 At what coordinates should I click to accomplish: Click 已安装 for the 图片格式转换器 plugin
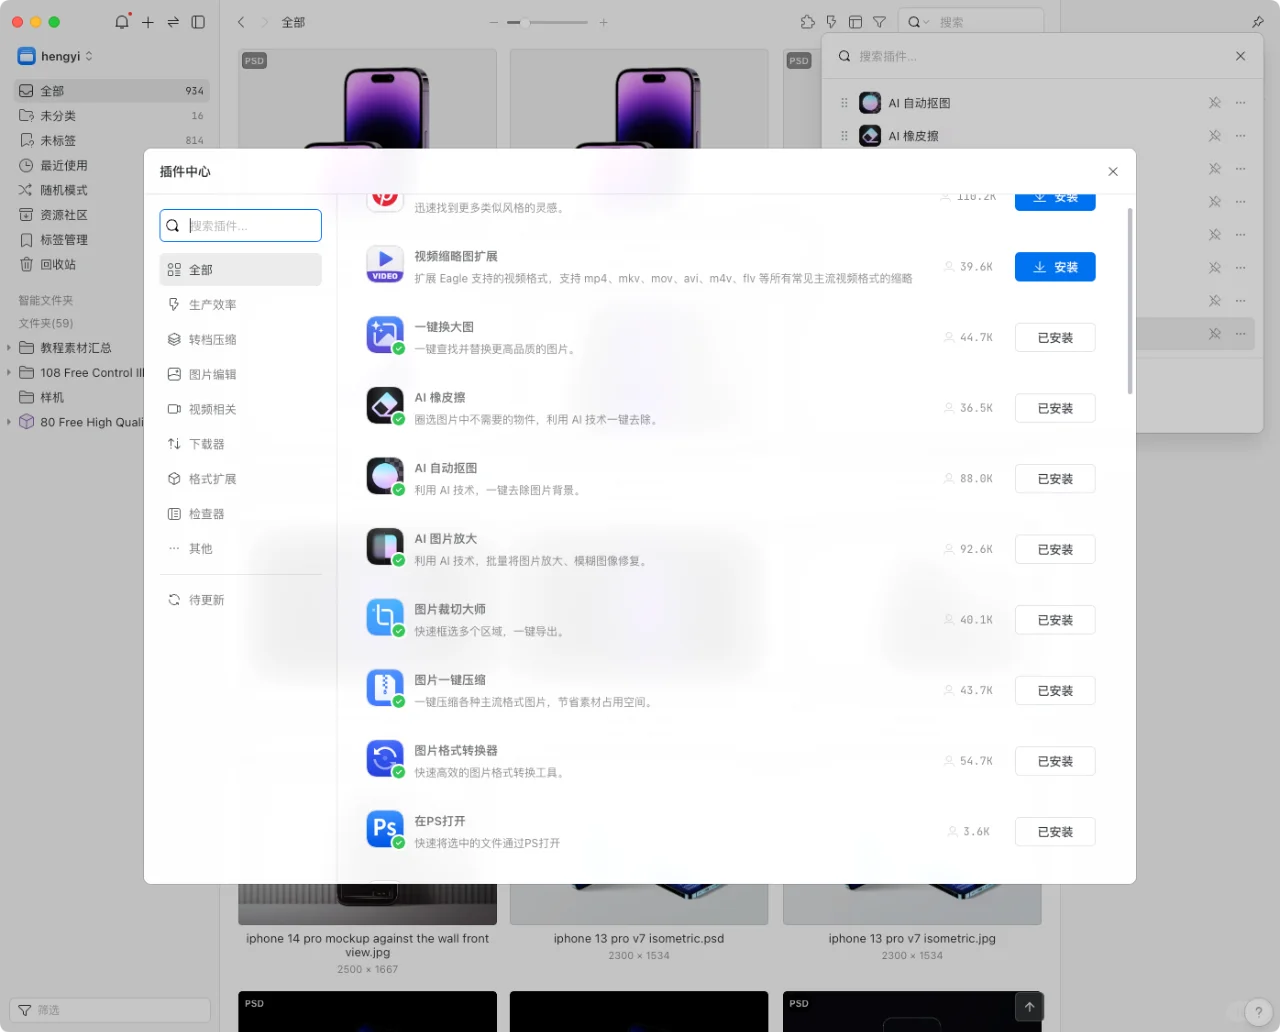(1055, 761)
